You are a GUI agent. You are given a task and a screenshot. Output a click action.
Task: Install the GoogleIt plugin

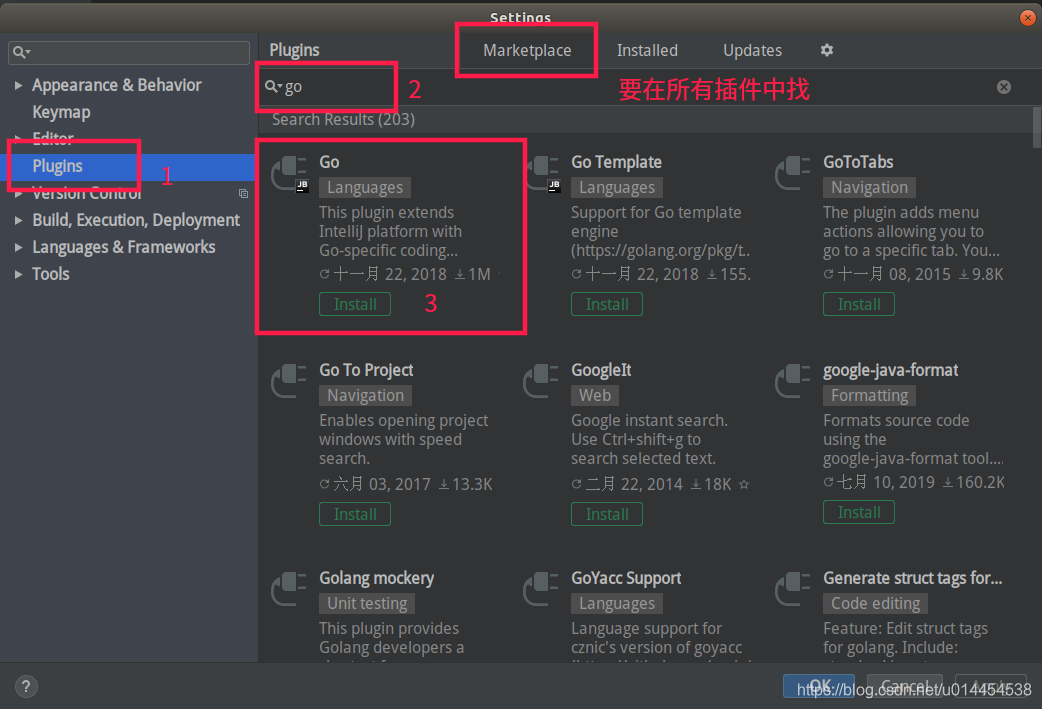point(607,514)
